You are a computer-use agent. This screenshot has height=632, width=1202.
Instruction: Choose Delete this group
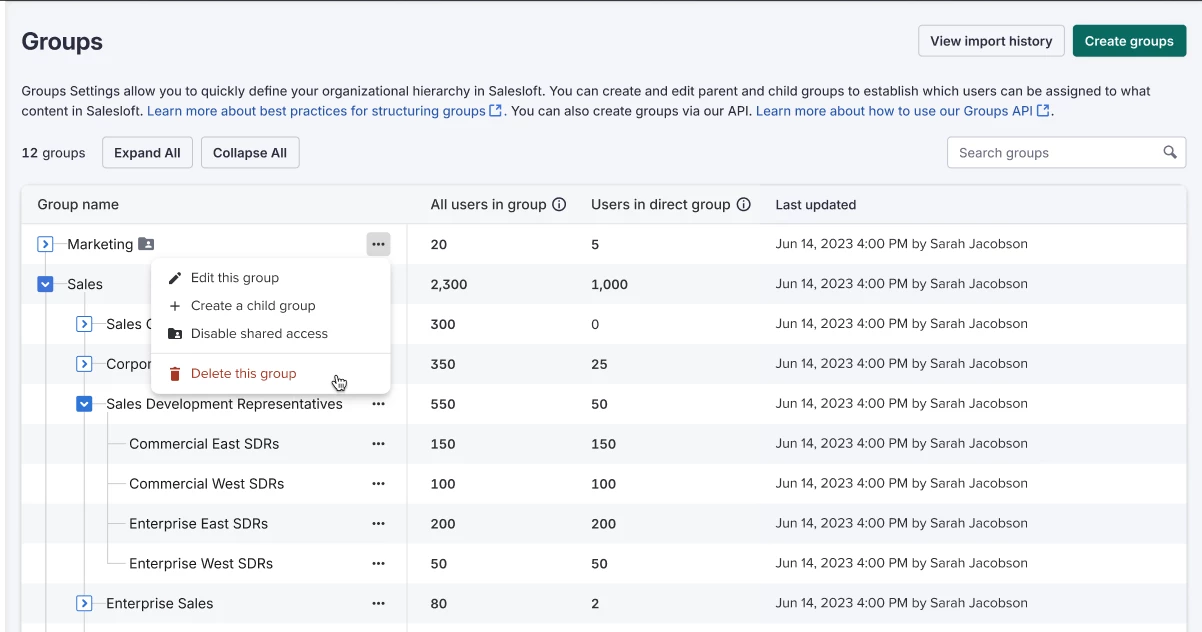click(243, 374)
